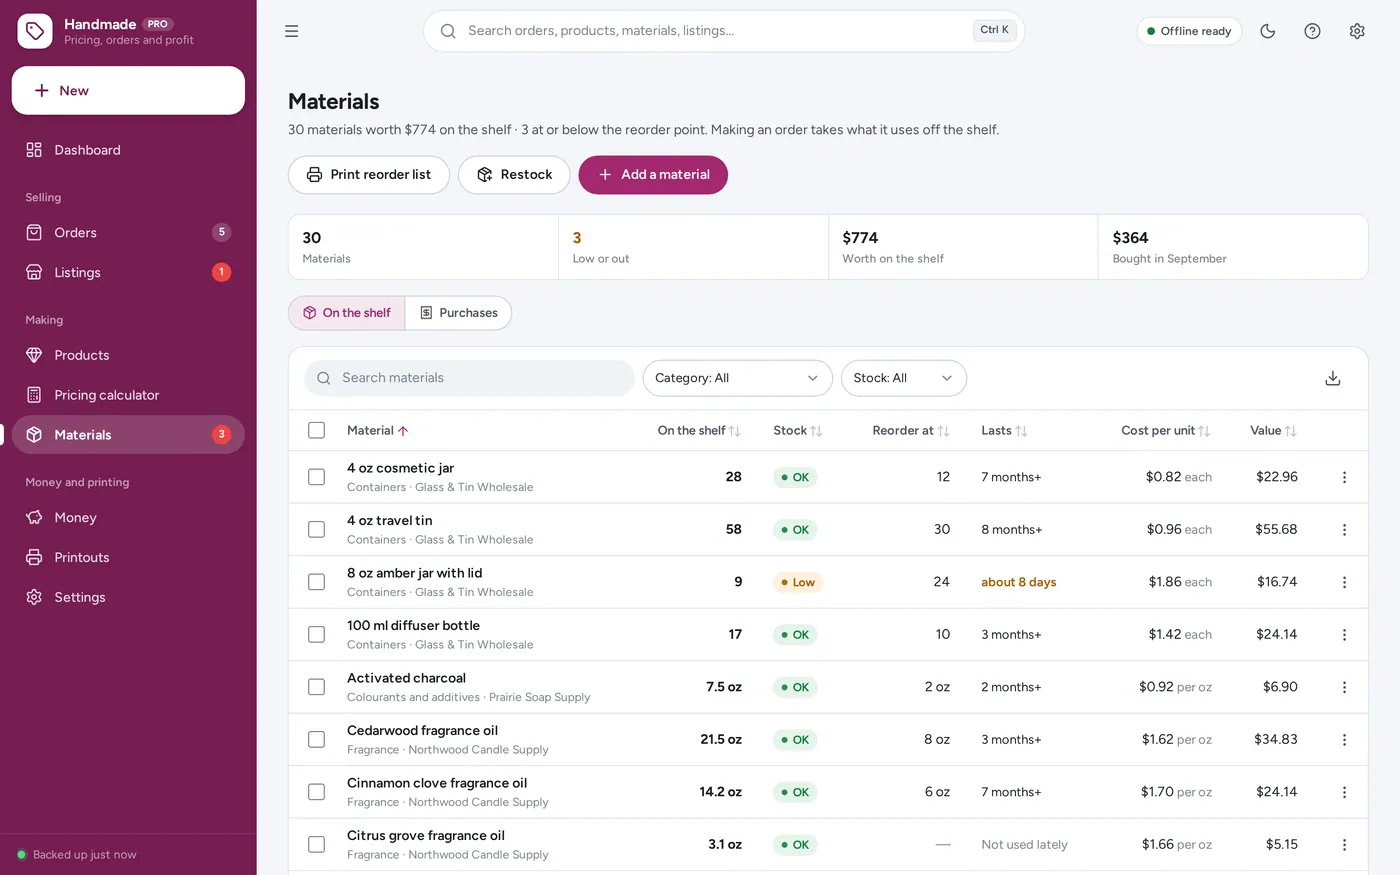Open help via question mark icon

point(1313,31)
